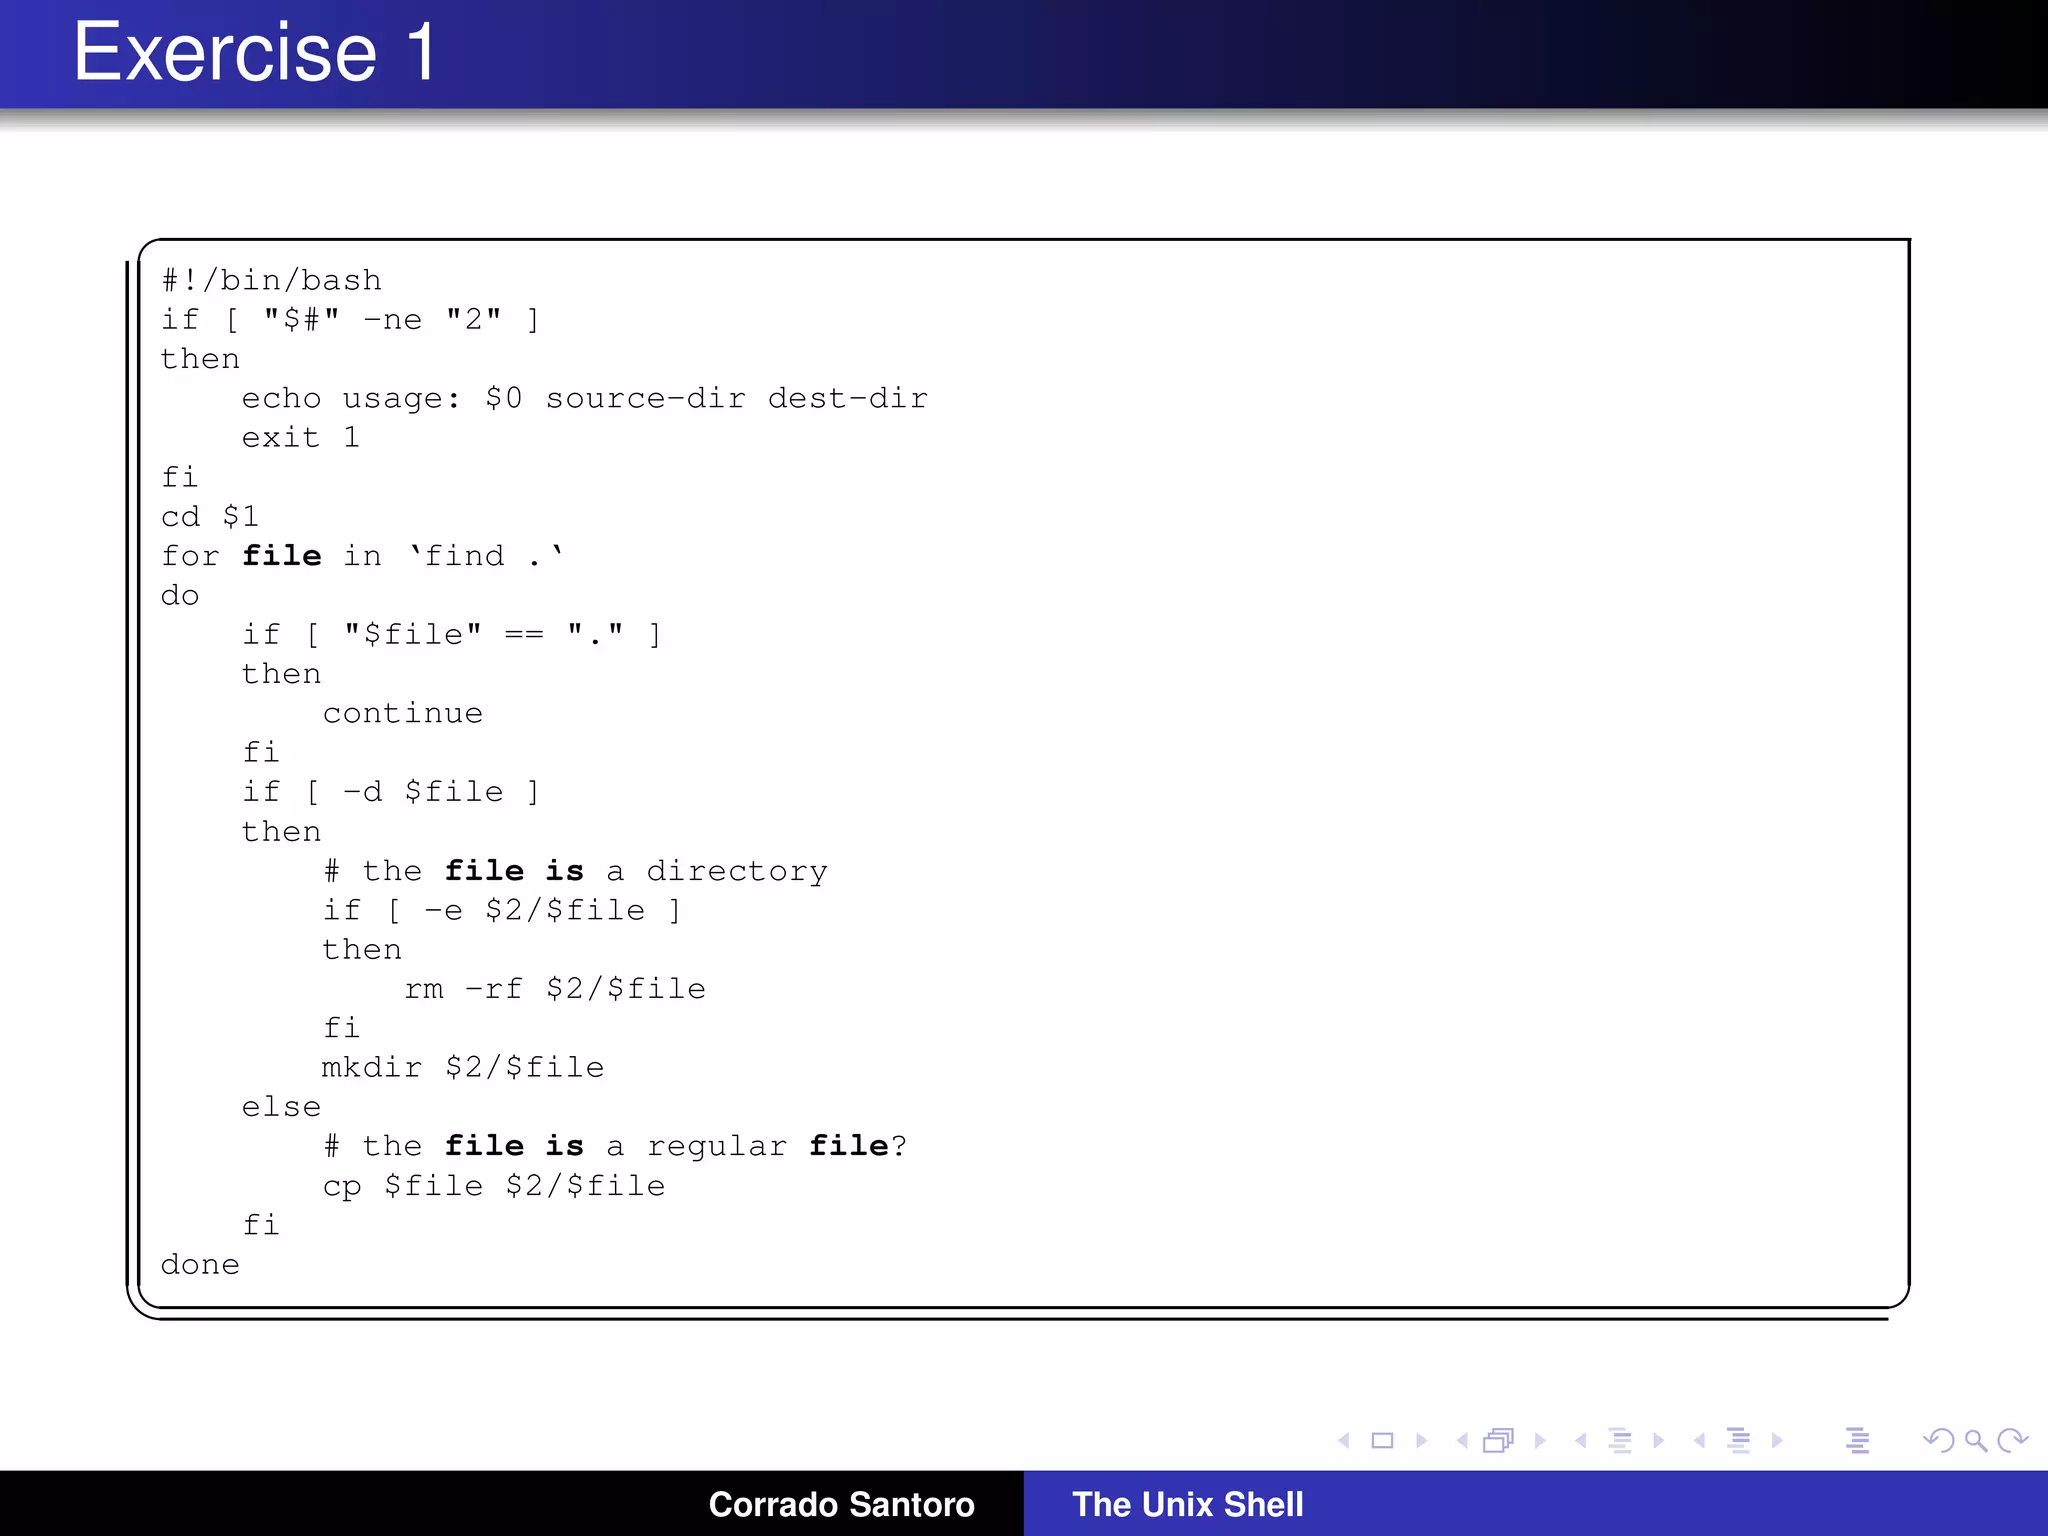This screenshot has height=1536, width=2048.
Task: Go to the next subsection arrow
Action: coord(1659,1440)
